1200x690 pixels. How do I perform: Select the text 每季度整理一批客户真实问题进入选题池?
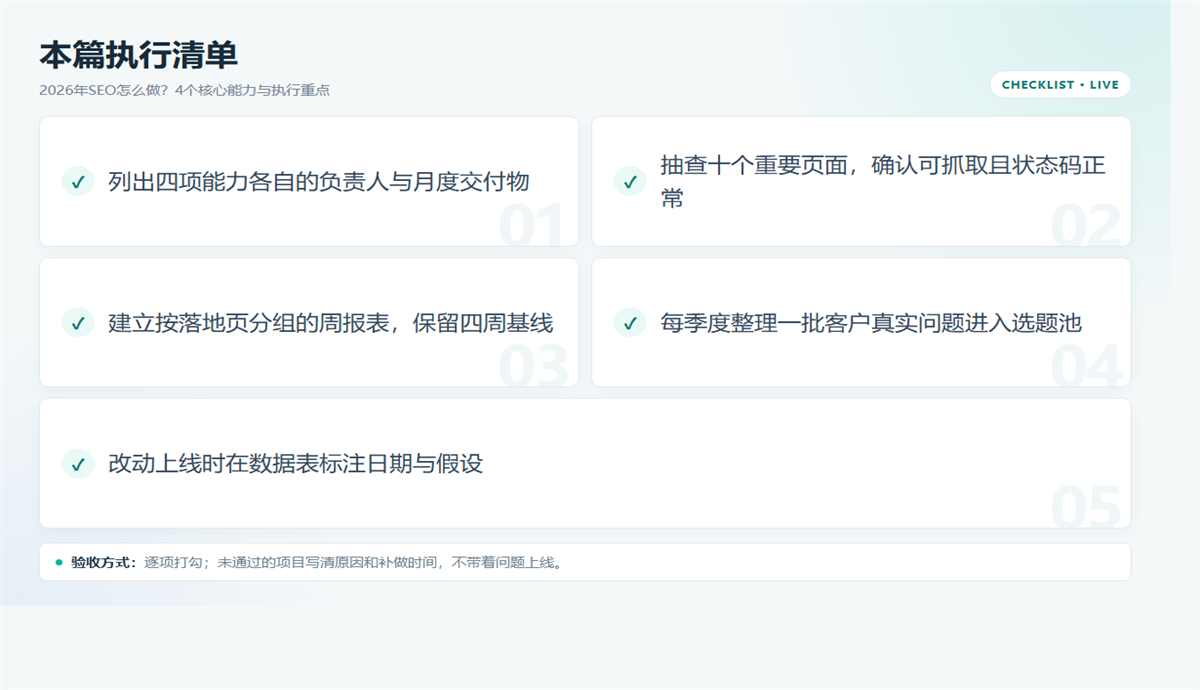871,322
